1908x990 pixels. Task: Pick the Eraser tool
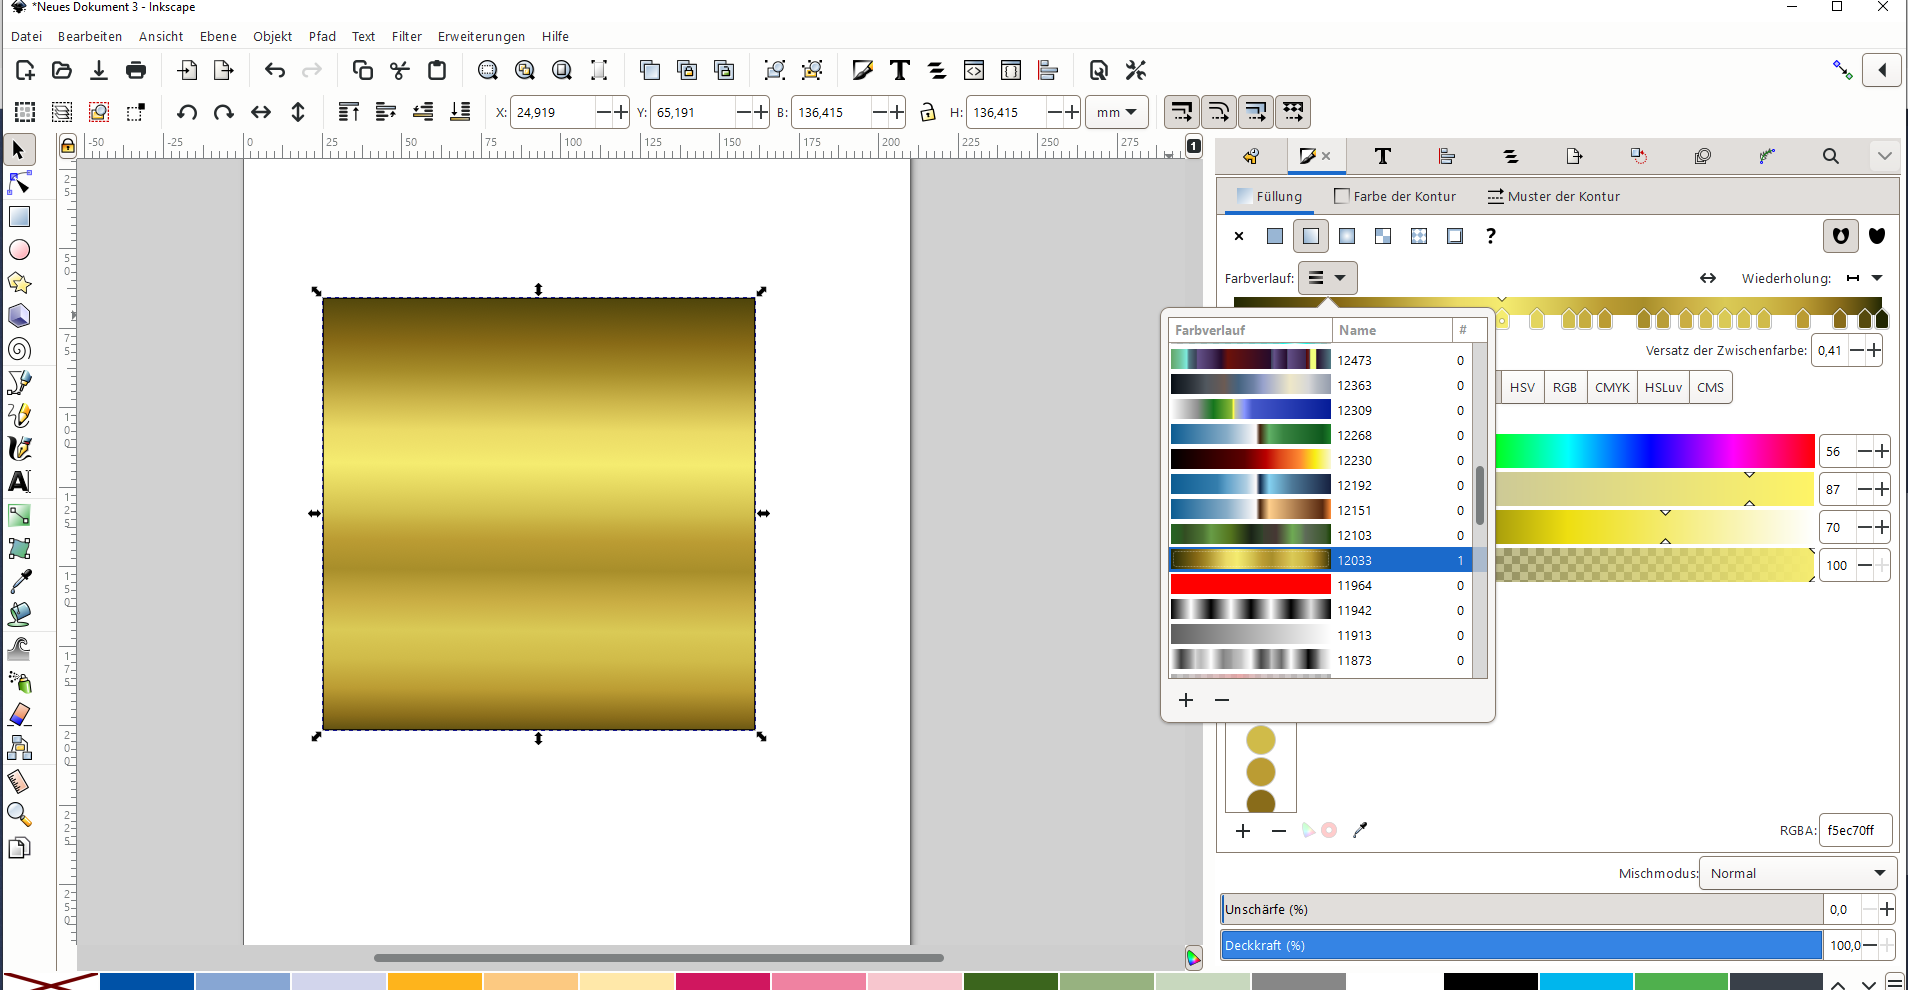(20, 715)
